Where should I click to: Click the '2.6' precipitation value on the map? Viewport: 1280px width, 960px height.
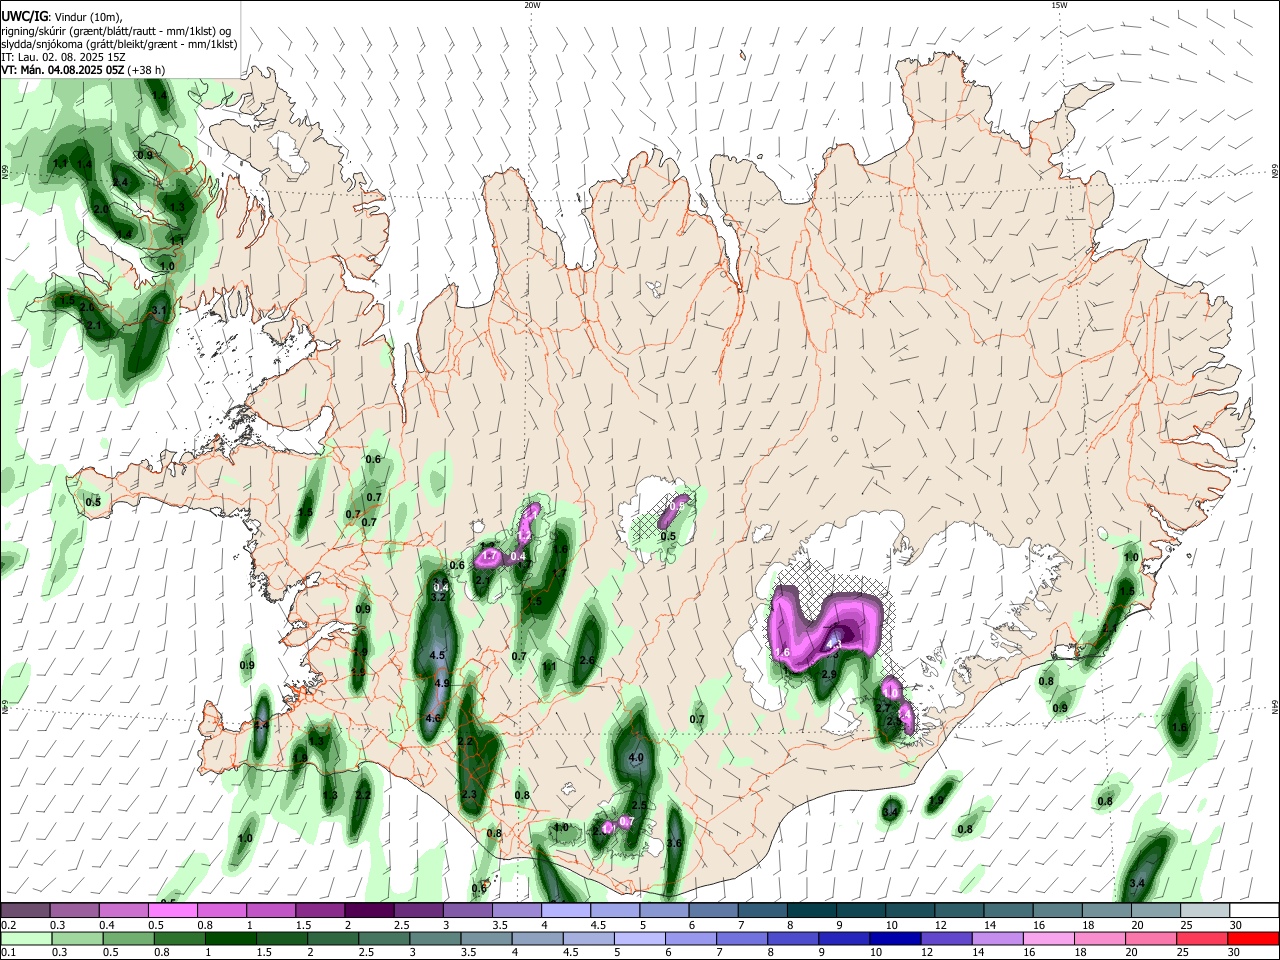(587, 660)
